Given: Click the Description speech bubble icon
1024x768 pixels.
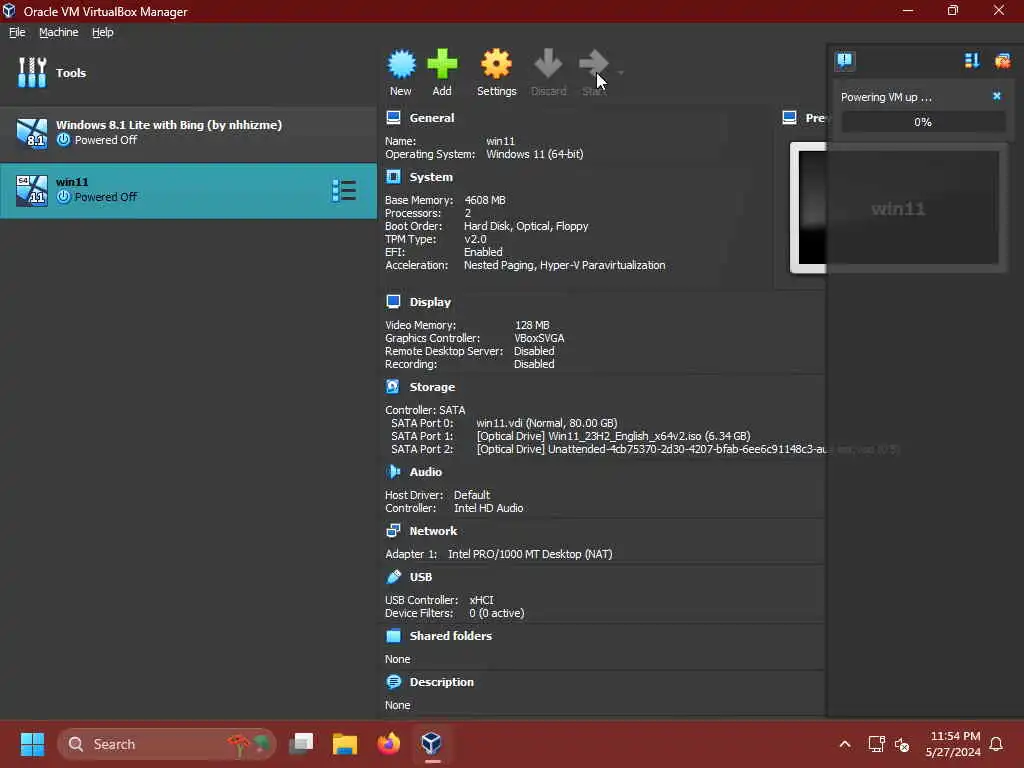Looking at the screenshot, I should click(x=393, y=682).
